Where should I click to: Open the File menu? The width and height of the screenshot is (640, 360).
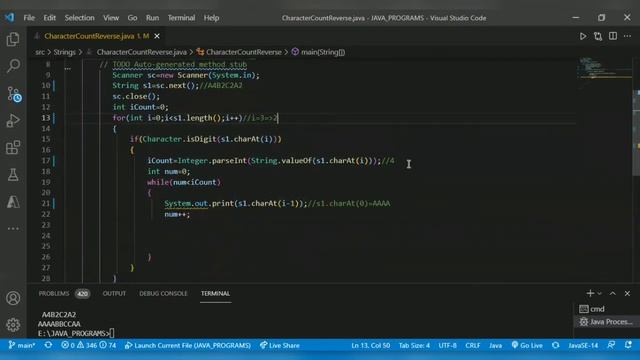click(x=29, y=18)
